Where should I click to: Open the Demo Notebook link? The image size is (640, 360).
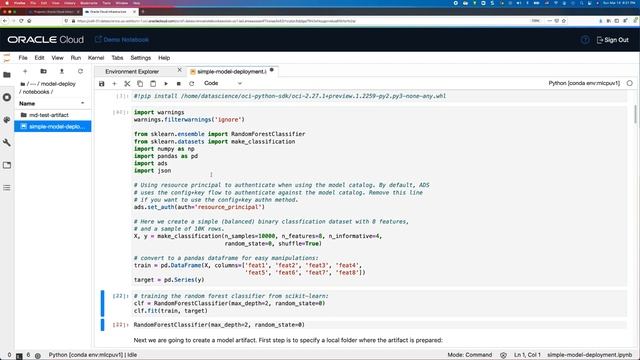122,40
